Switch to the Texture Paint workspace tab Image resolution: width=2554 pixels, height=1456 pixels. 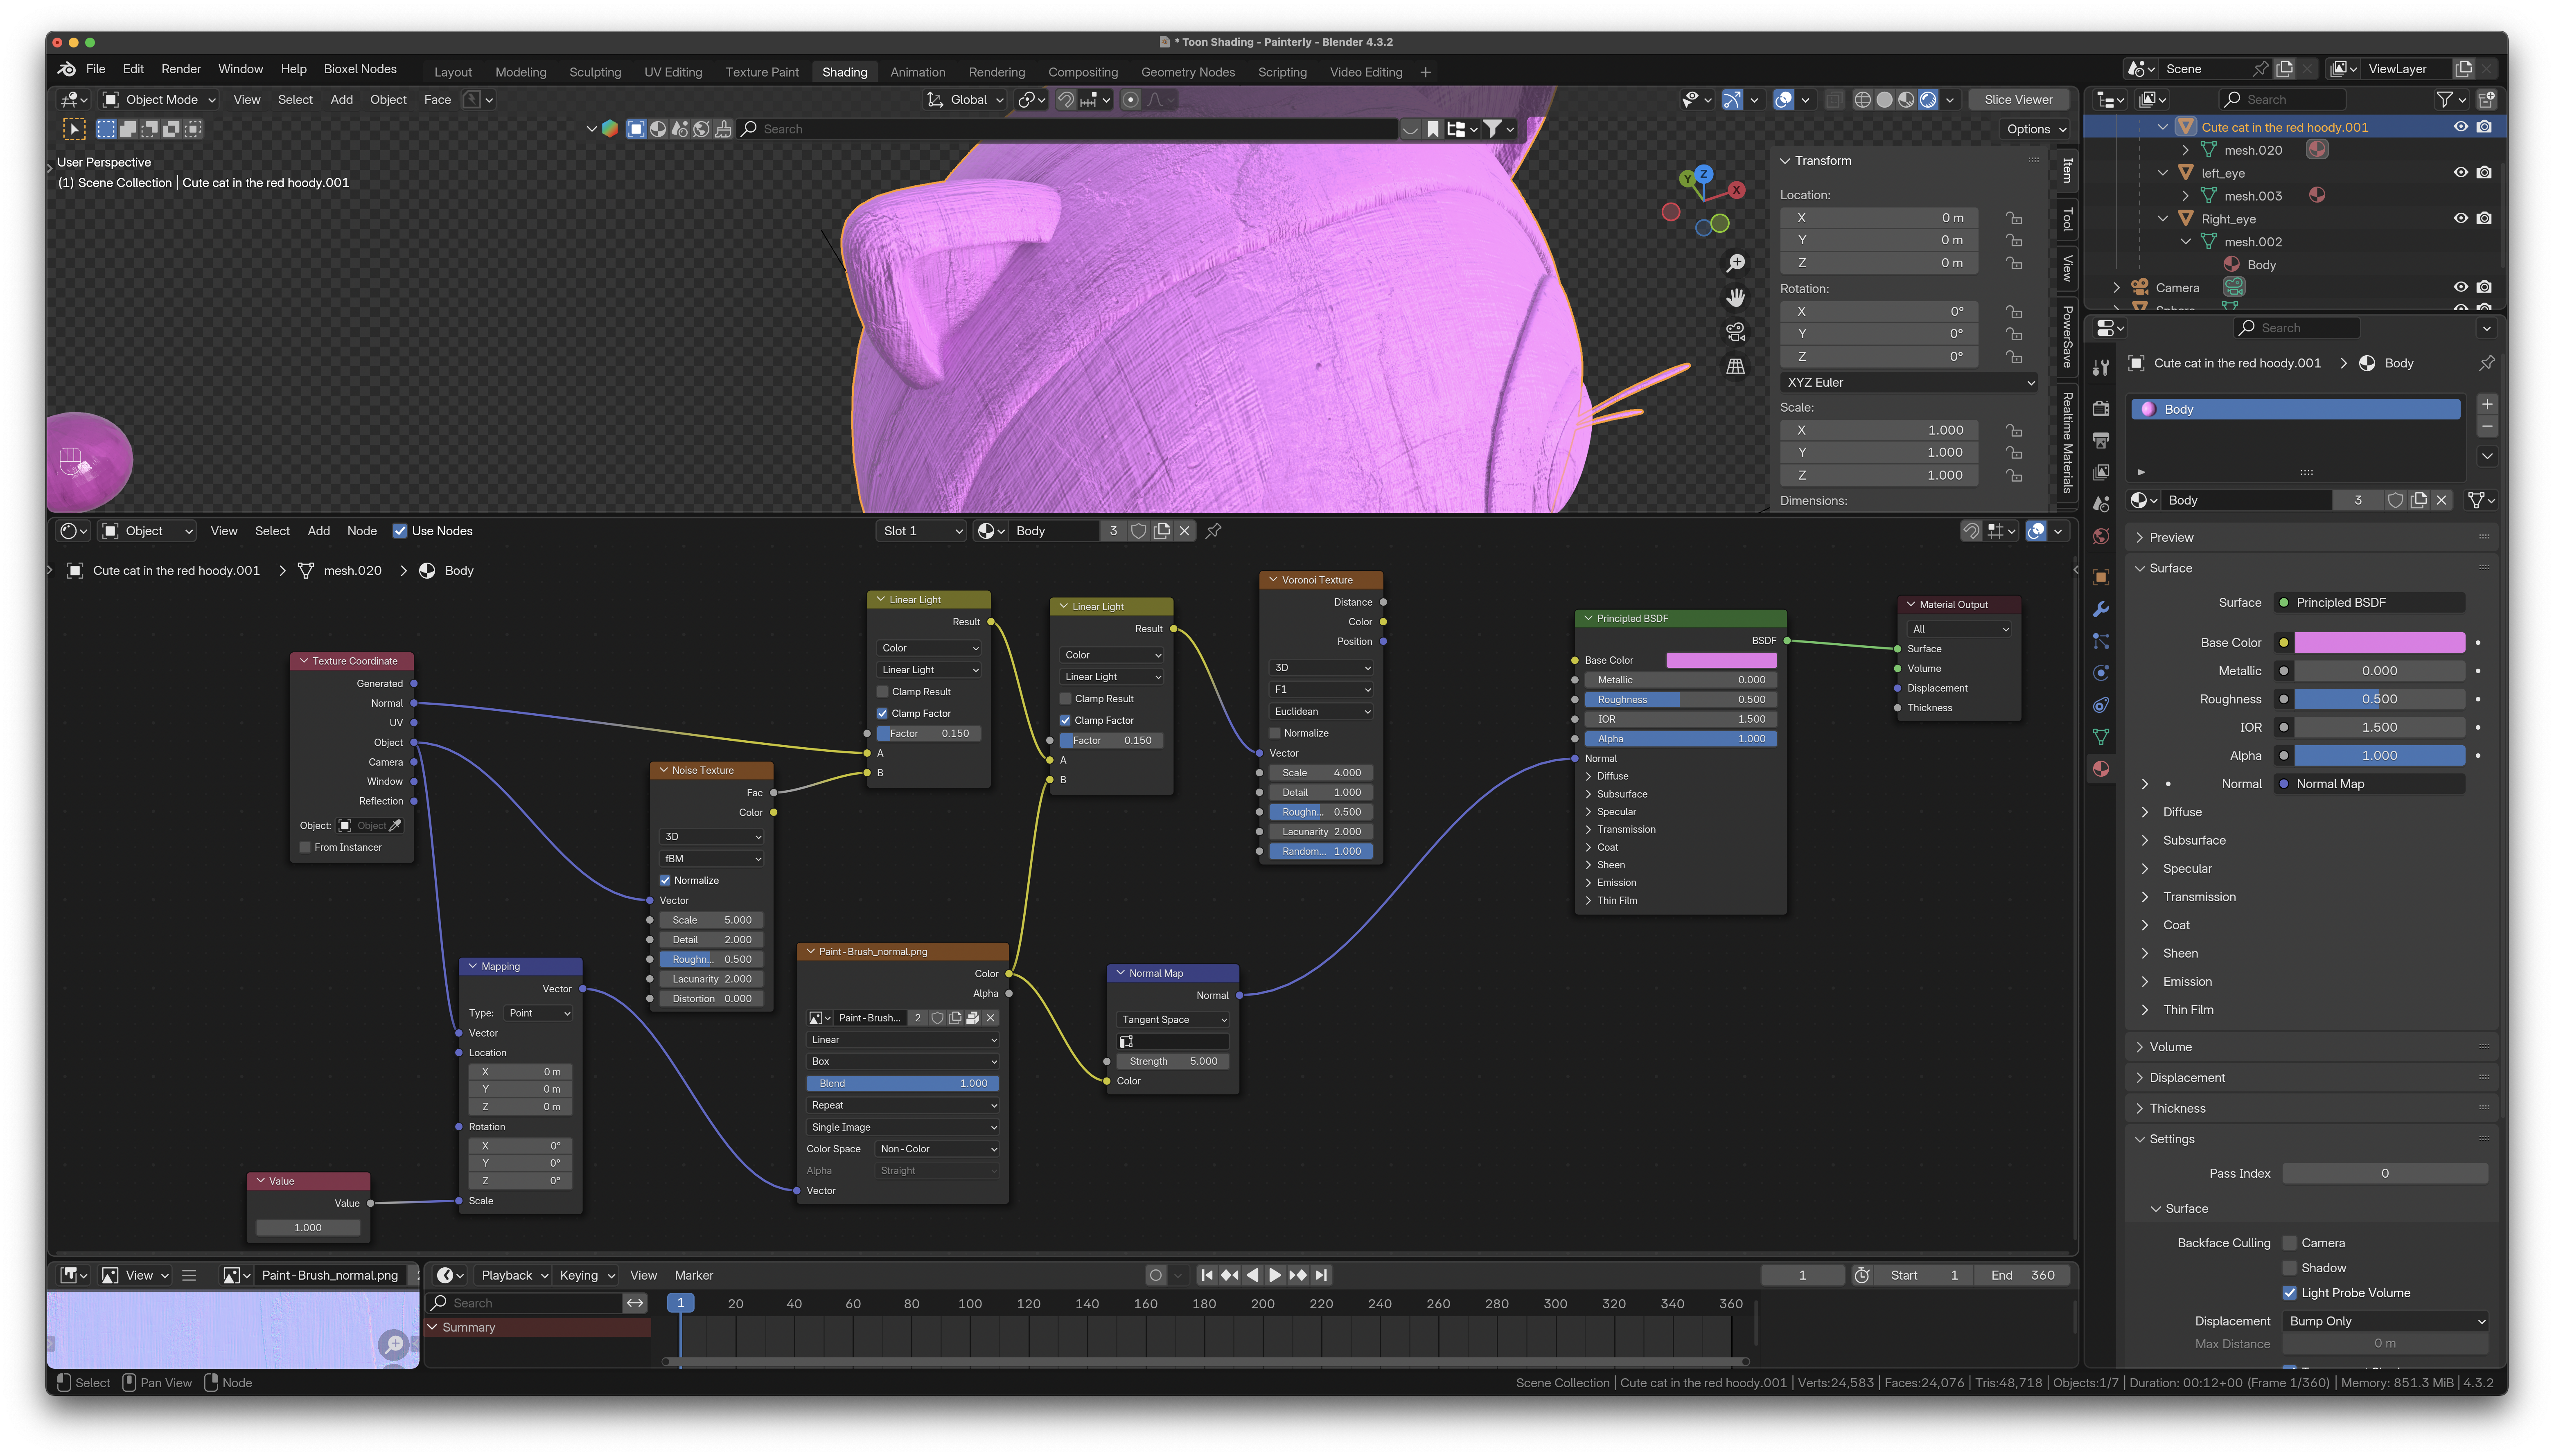[x=762, y=72]
